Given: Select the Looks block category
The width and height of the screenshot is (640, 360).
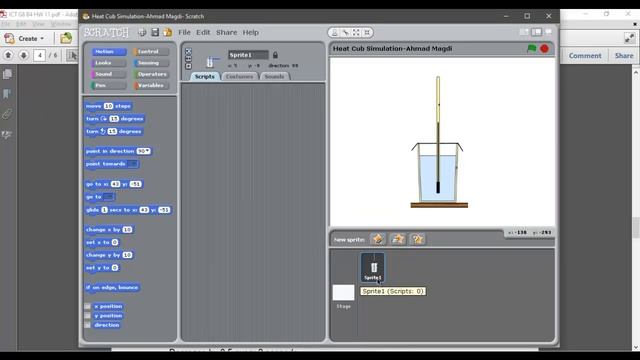Looking at the screenshot, I should click(x=109, y=63).
